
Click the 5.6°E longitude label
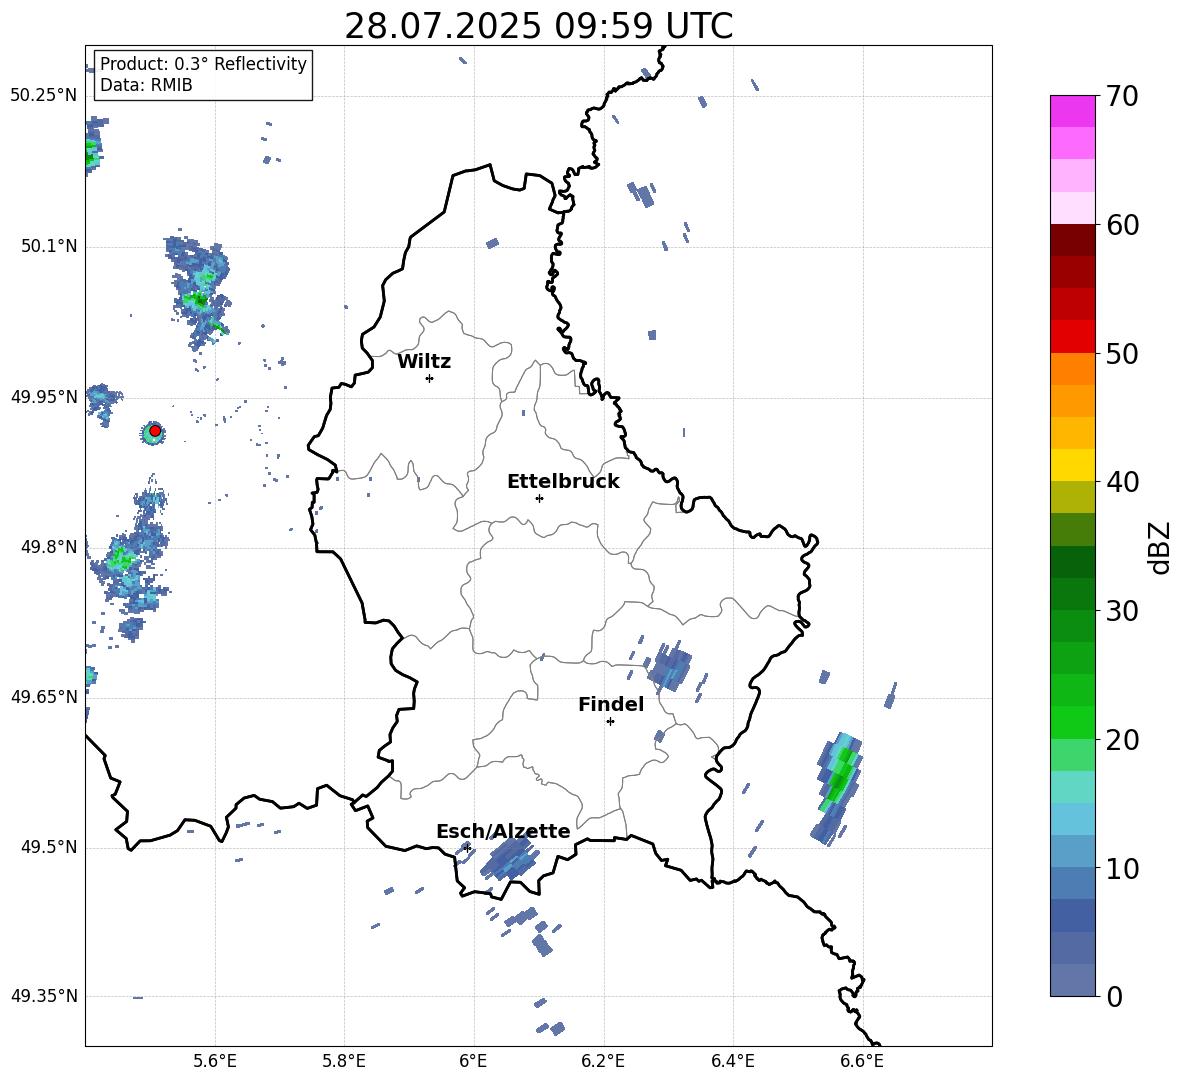click(215, 1061)
